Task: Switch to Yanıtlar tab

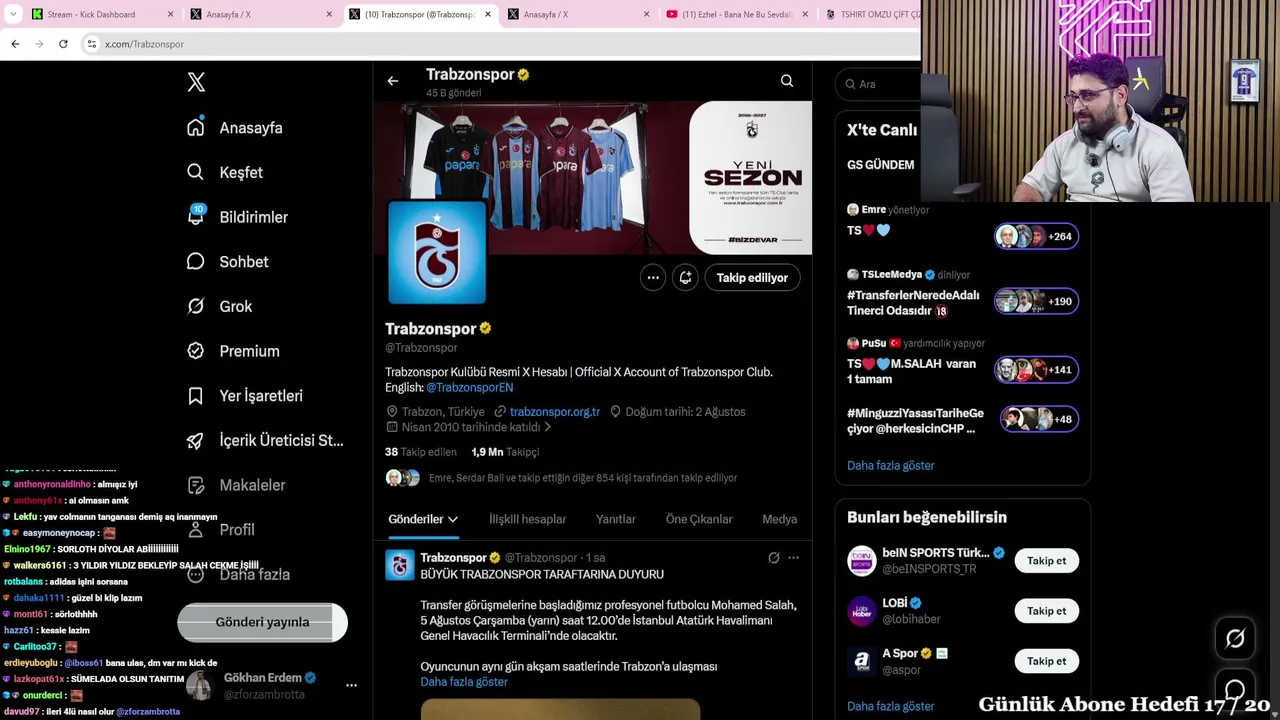Action: click(x=616, y=520)
